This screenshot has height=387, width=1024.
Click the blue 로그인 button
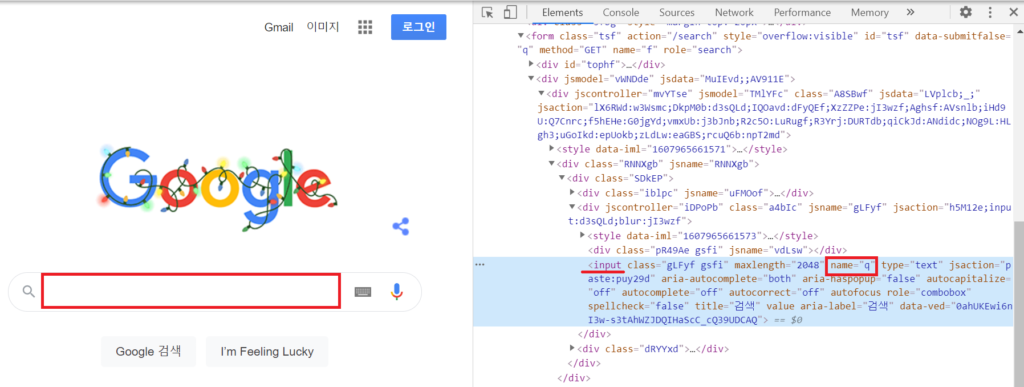pos(419,27)
